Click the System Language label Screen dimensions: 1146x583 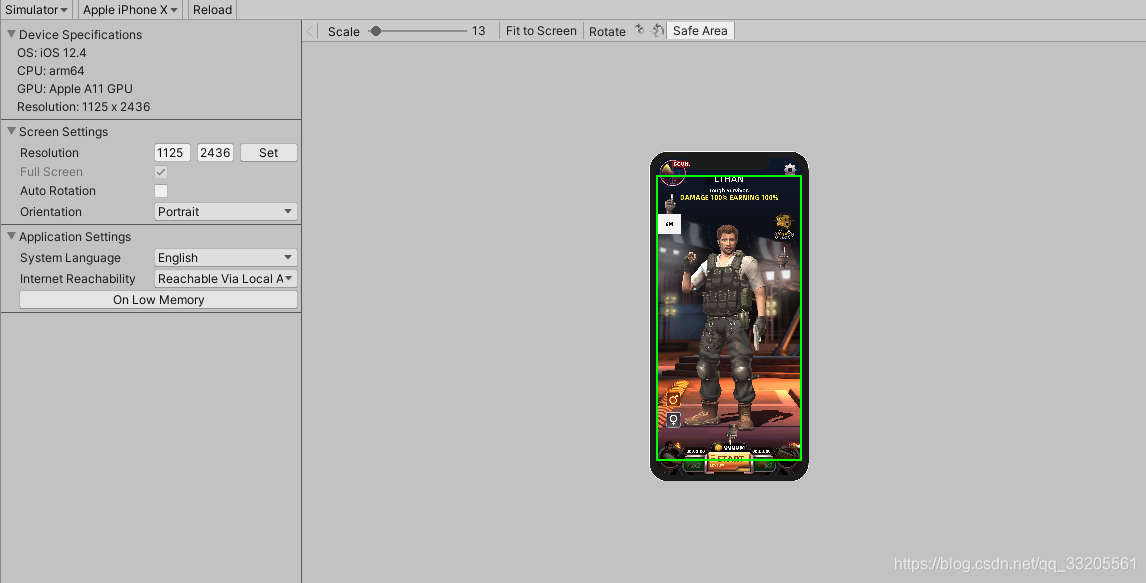click(x=70, y=258)
